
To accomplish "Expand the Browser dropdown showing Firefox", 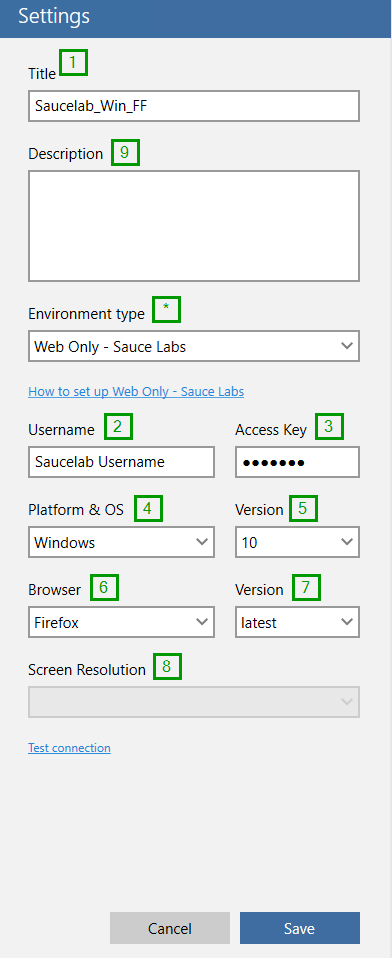I will [121, 623].
